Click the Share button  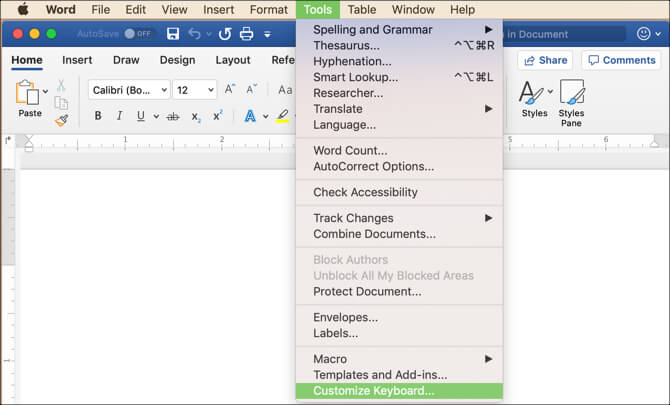(545, 60)
